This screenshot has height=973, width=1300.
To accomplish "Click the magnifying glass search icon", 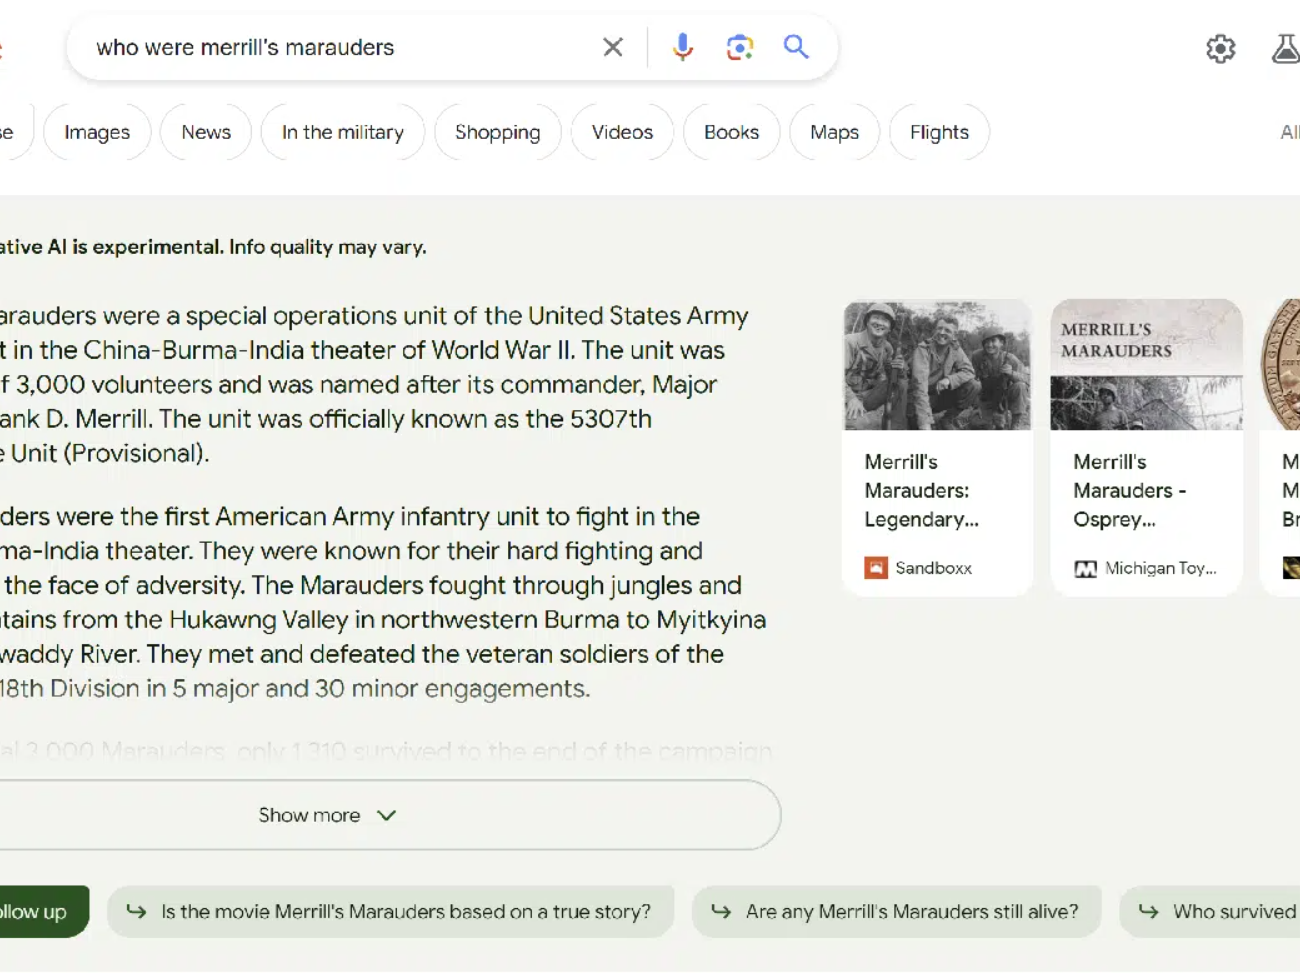I will [796, 47].
